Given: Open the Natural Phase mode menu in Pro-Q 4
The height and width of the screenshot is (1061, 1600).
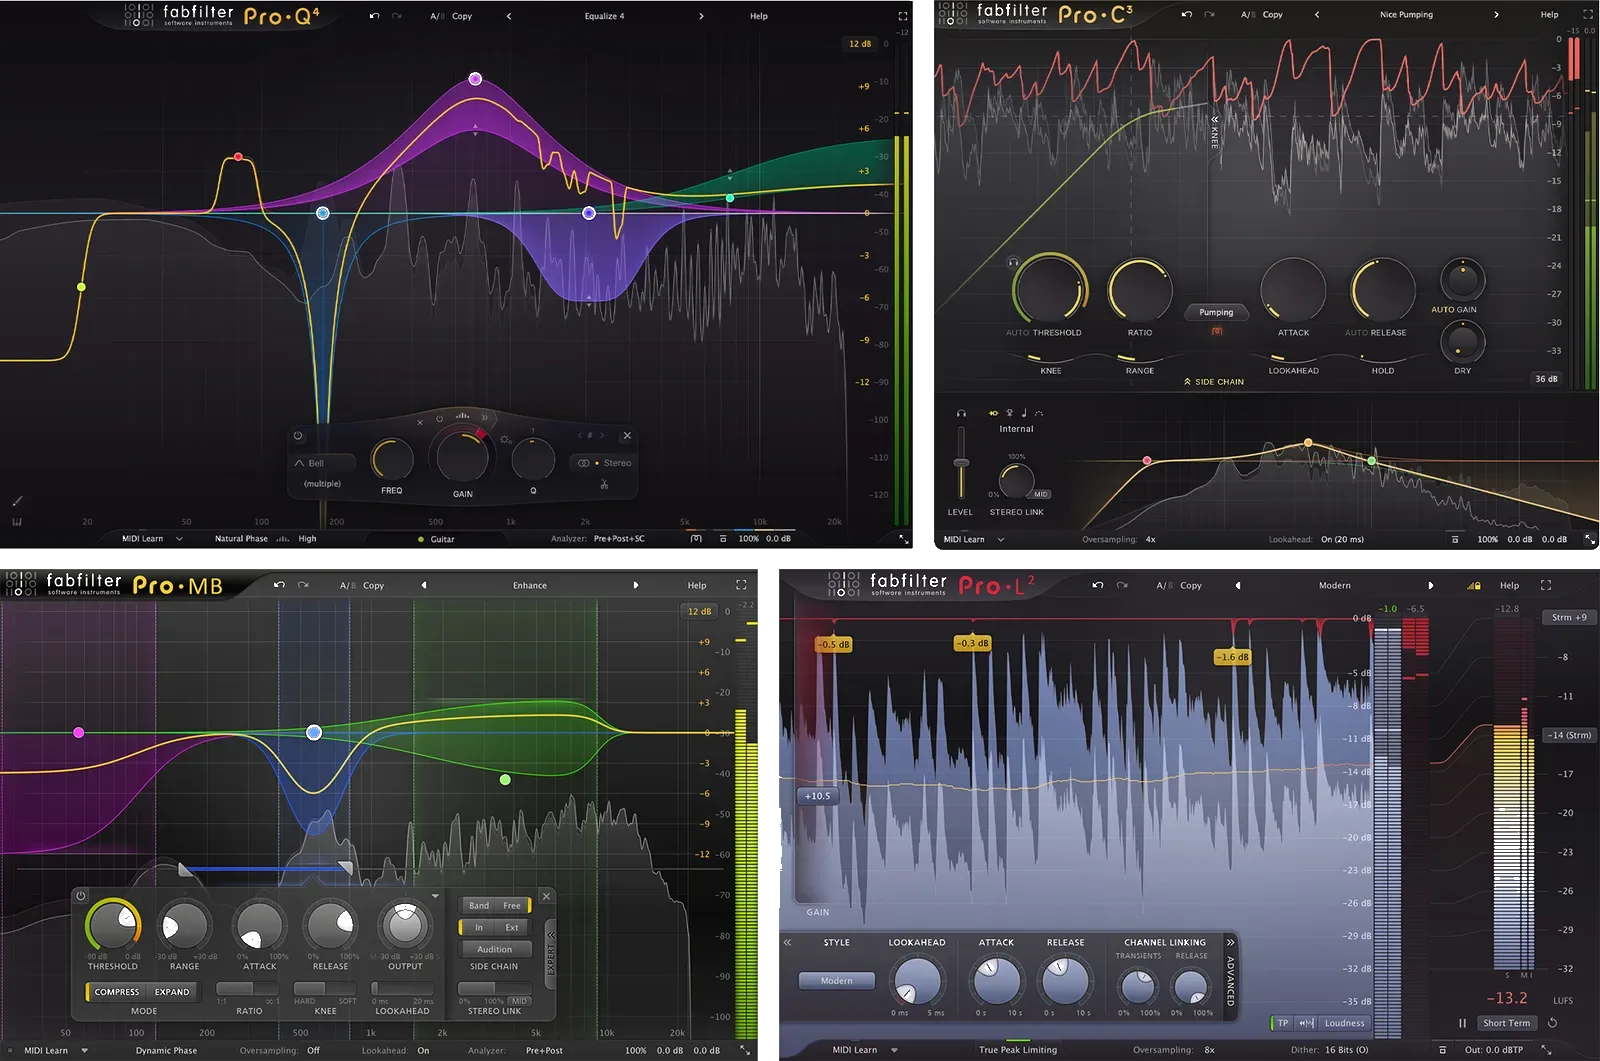Looking at the screenshot, I should point(241,539).
